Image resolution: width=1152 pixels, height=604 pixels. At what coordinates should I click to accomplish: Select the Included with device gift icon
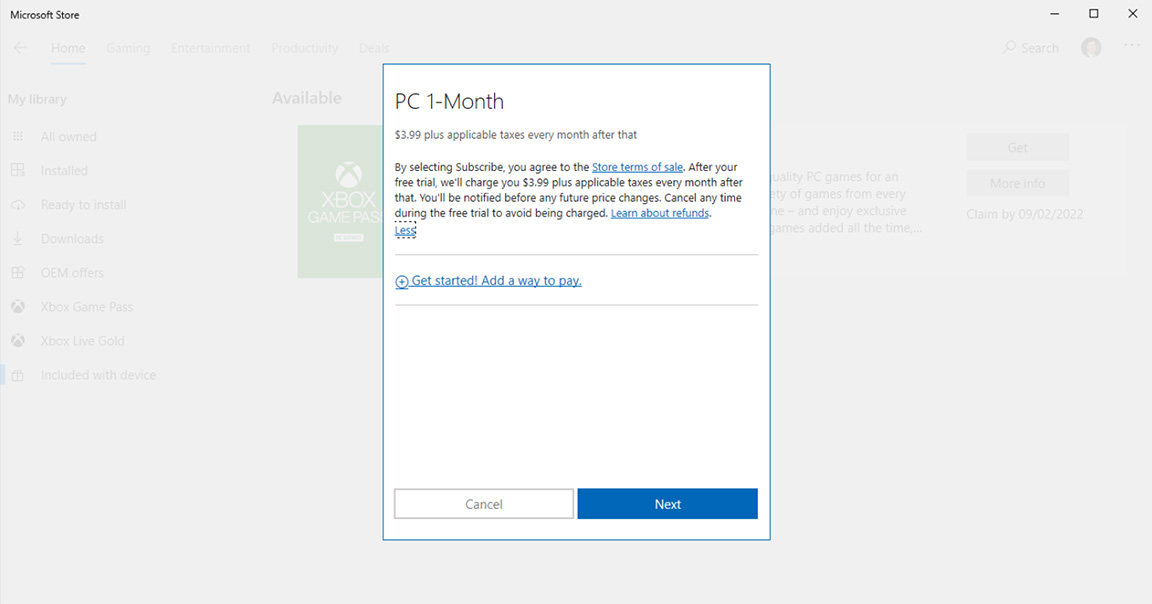pos(18,375)
